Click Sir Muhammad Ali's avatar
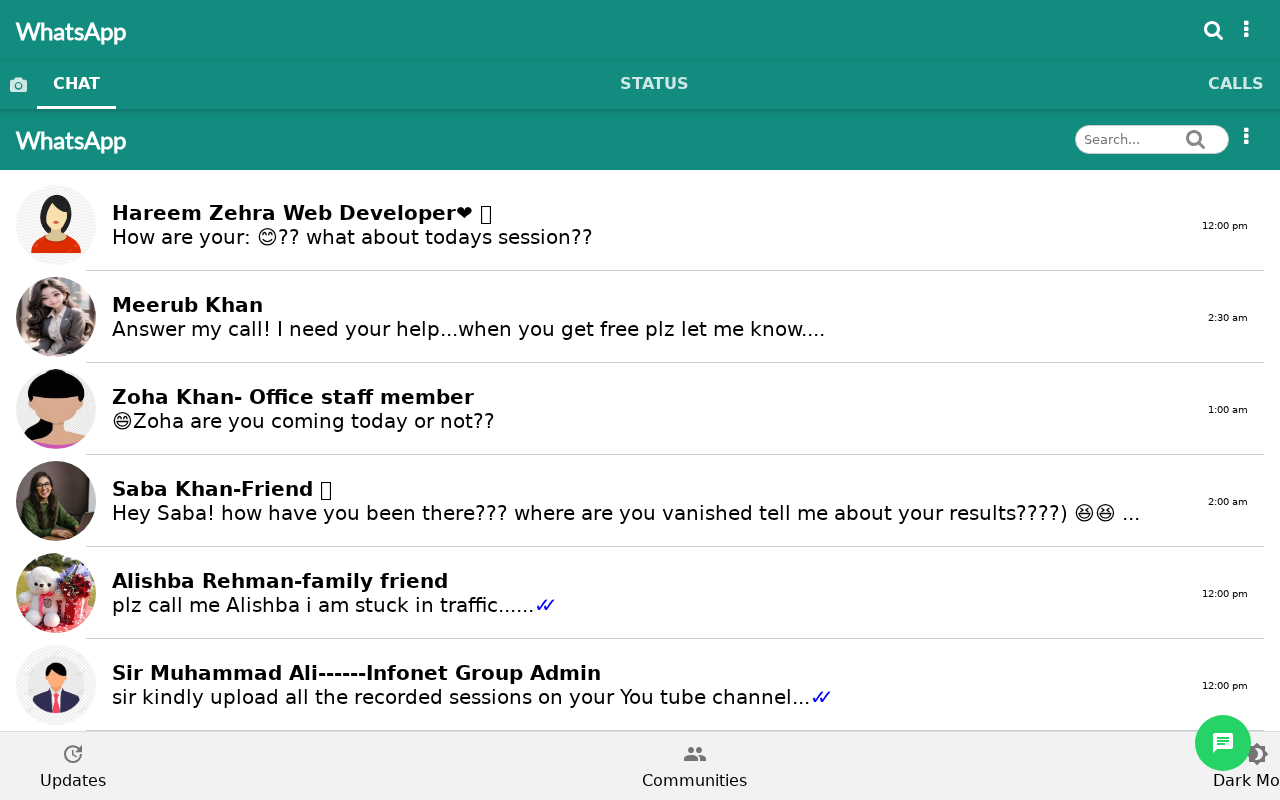 point(56,685)
